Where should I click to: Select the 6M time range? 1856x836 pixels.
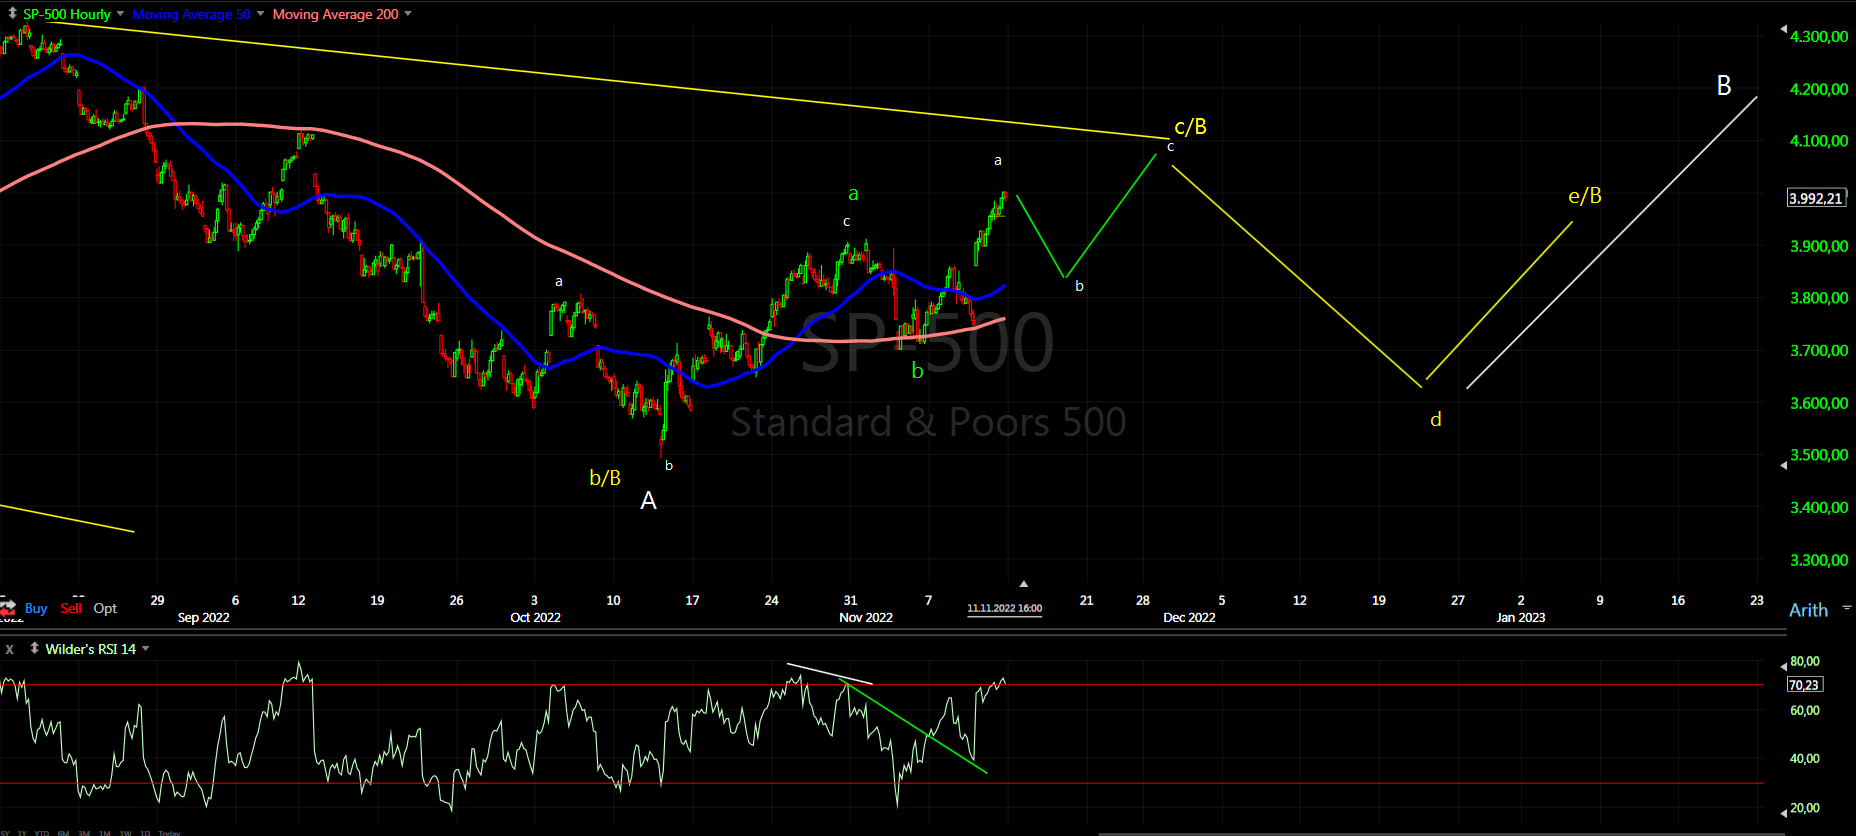[63, 832]
